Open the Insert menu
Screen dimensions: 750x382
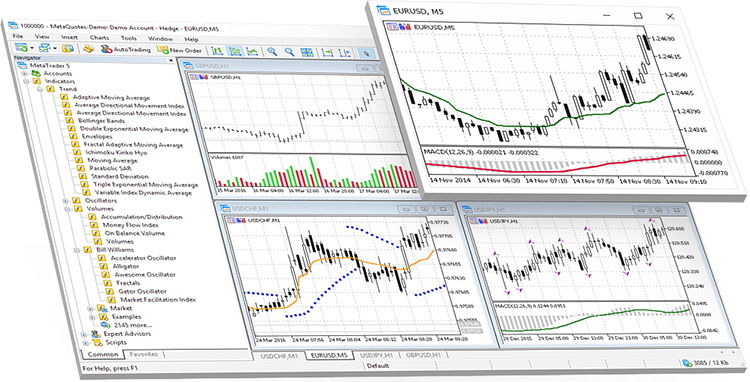click(69, 37)
